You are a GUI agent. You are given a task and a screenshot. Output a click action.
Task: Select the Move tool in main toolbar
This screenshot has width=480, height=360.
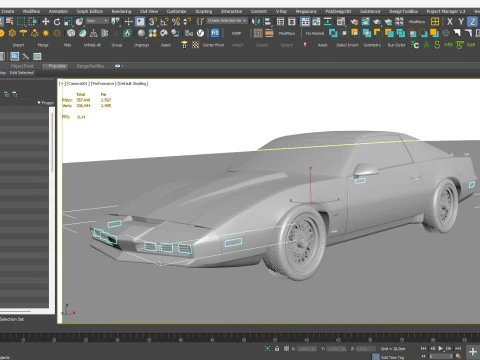tap(45, 22)
